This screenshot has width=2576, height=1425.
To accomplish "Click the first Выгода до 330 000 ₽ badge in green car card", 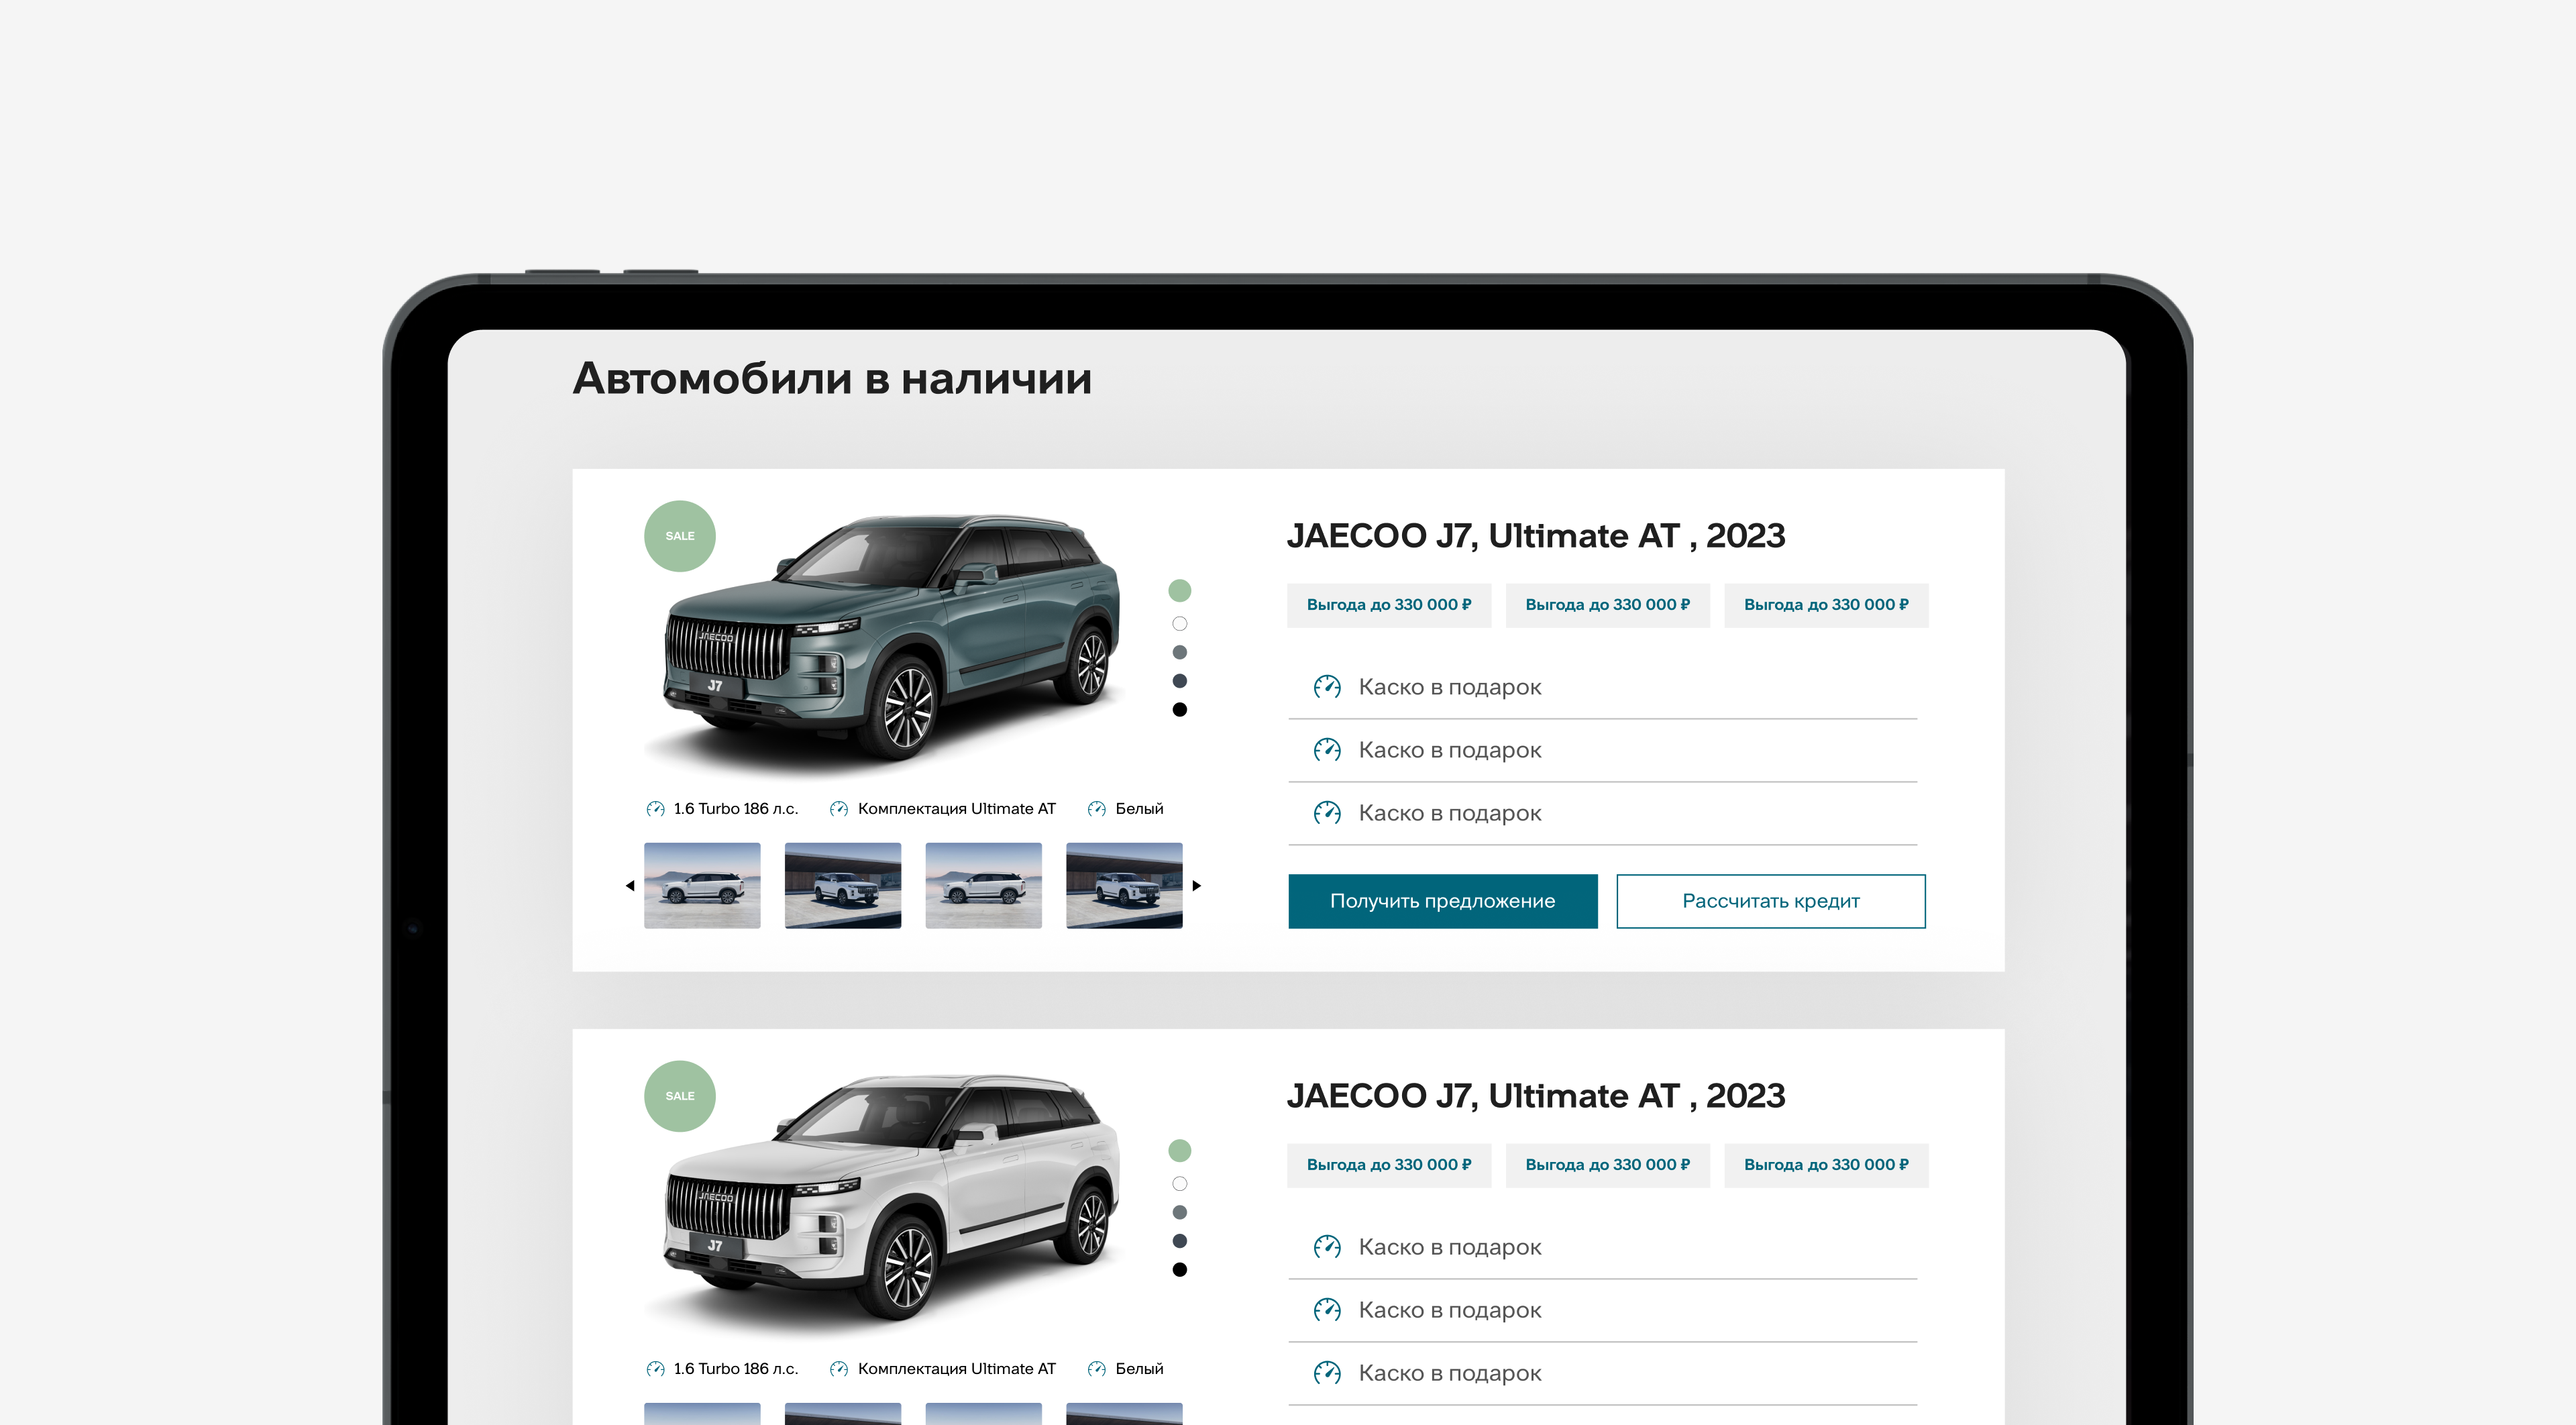I will [x=1388, y=606].
